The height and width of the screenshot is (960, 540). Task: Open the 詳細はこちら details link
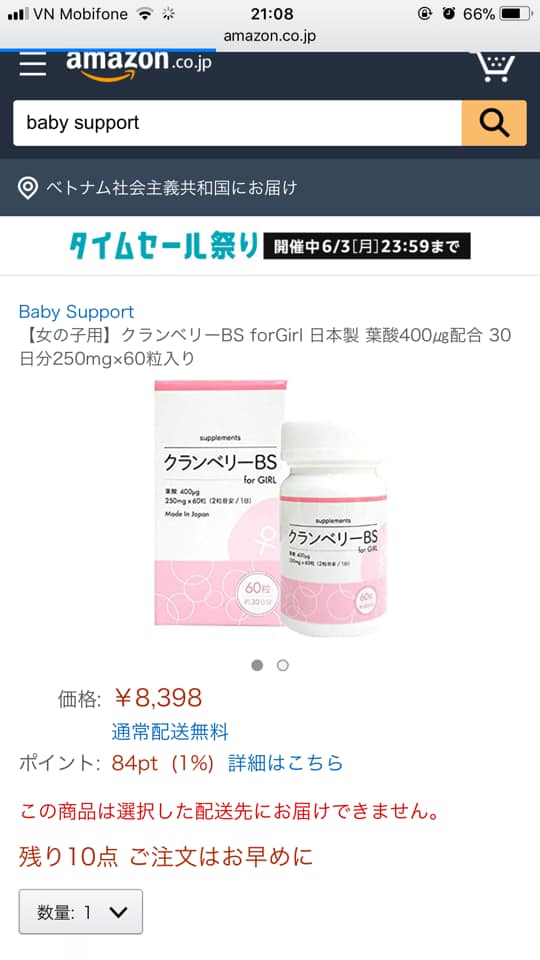pos(285,763)
